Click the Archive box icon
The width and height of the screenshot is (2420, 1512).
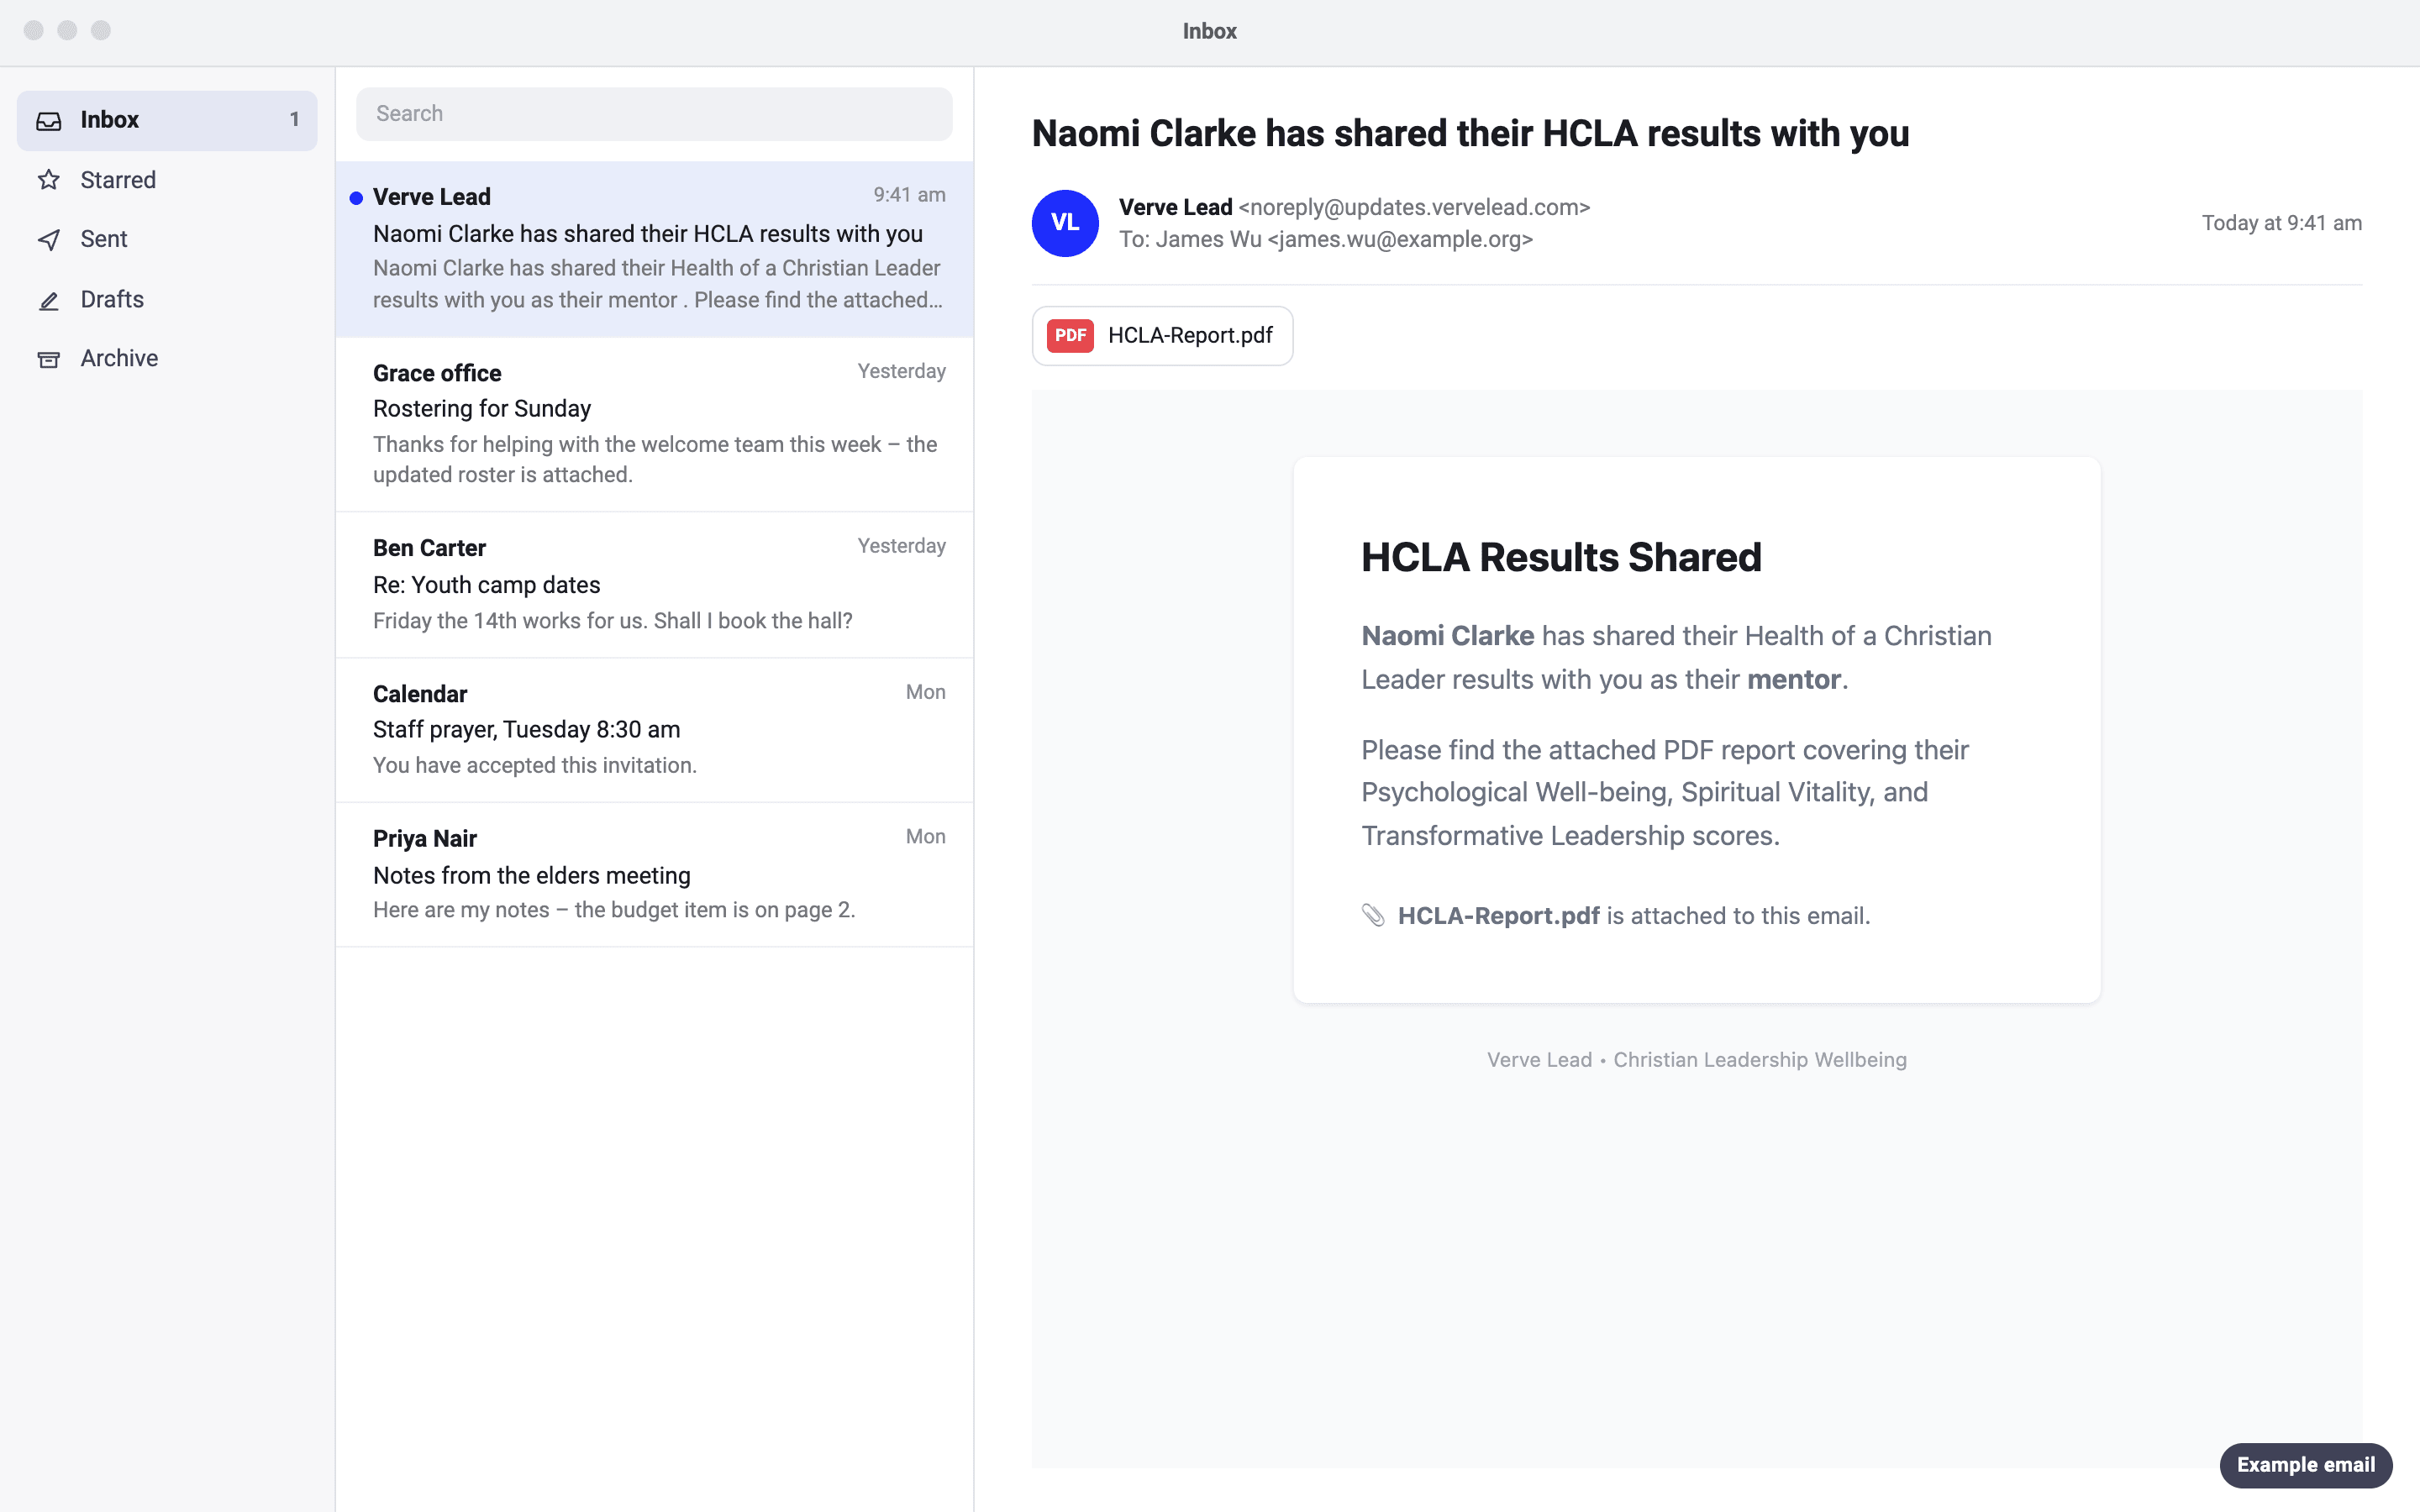(49, 359)
